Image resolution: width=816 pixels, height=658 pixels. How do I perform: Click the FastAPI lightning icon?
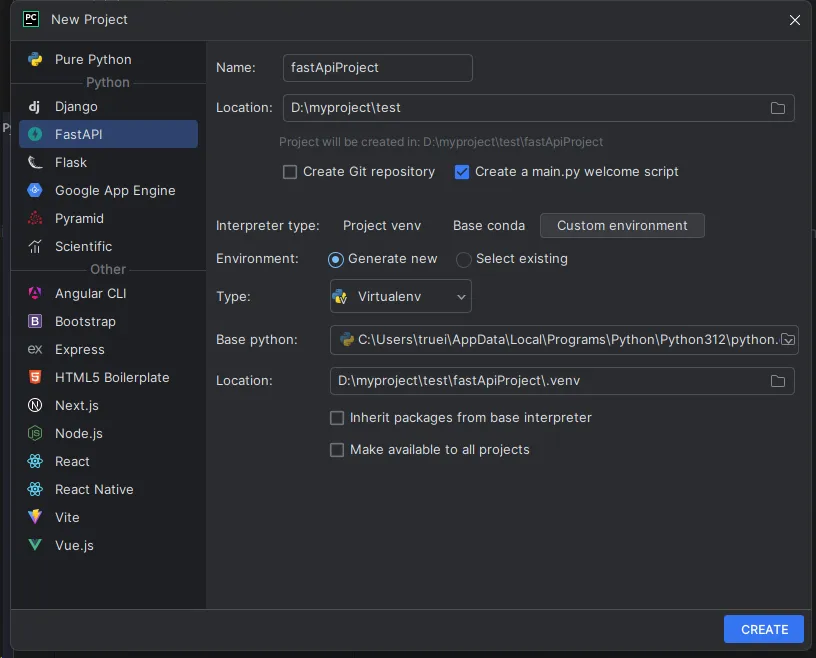(x=35, y=134)
